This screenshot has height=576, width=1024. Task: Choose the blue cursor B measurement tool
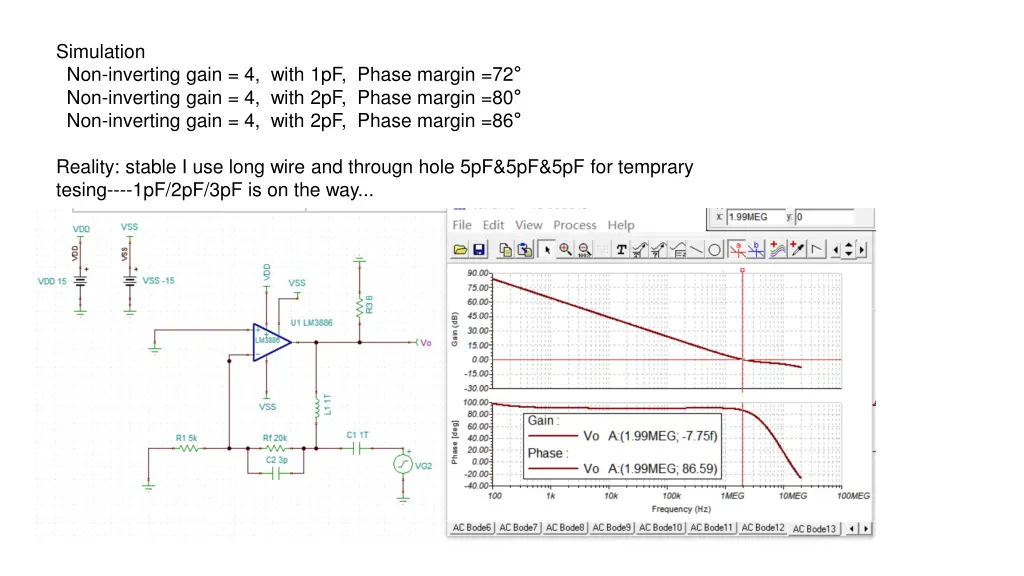coord(754,250)
